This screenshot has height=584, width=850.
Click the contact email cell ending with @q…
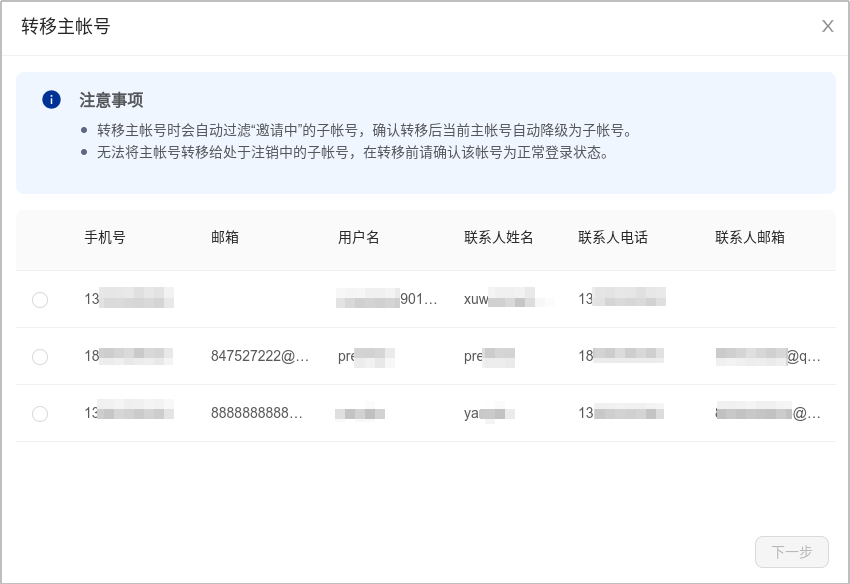click(768, 356)
